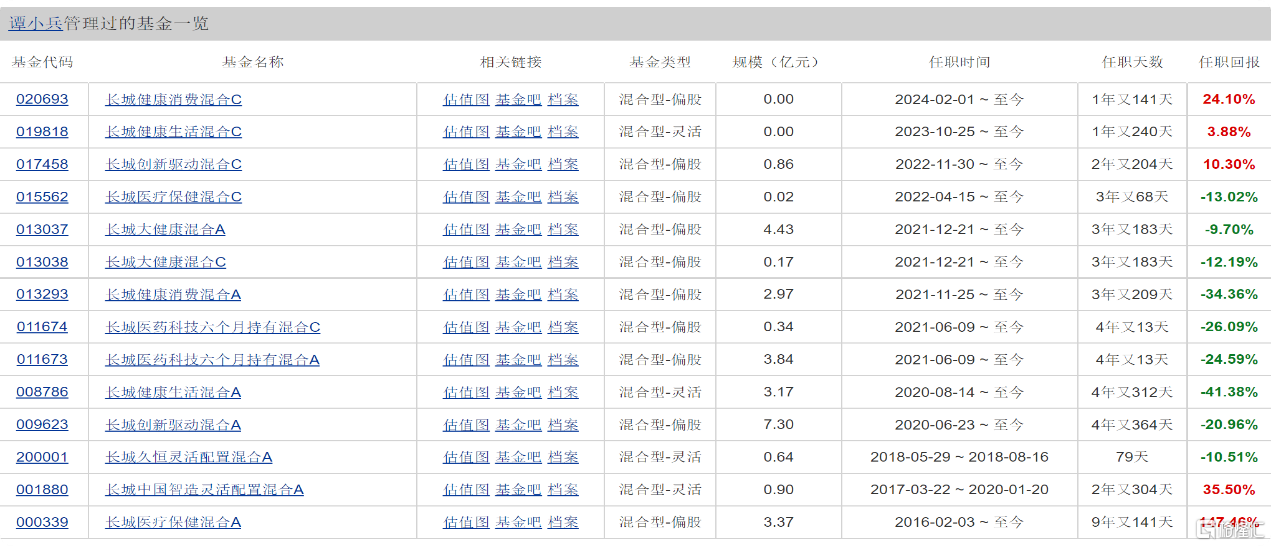Open 档案 for fund 008786
This screenshot has width=1271, height=546.
pos(563,392)
